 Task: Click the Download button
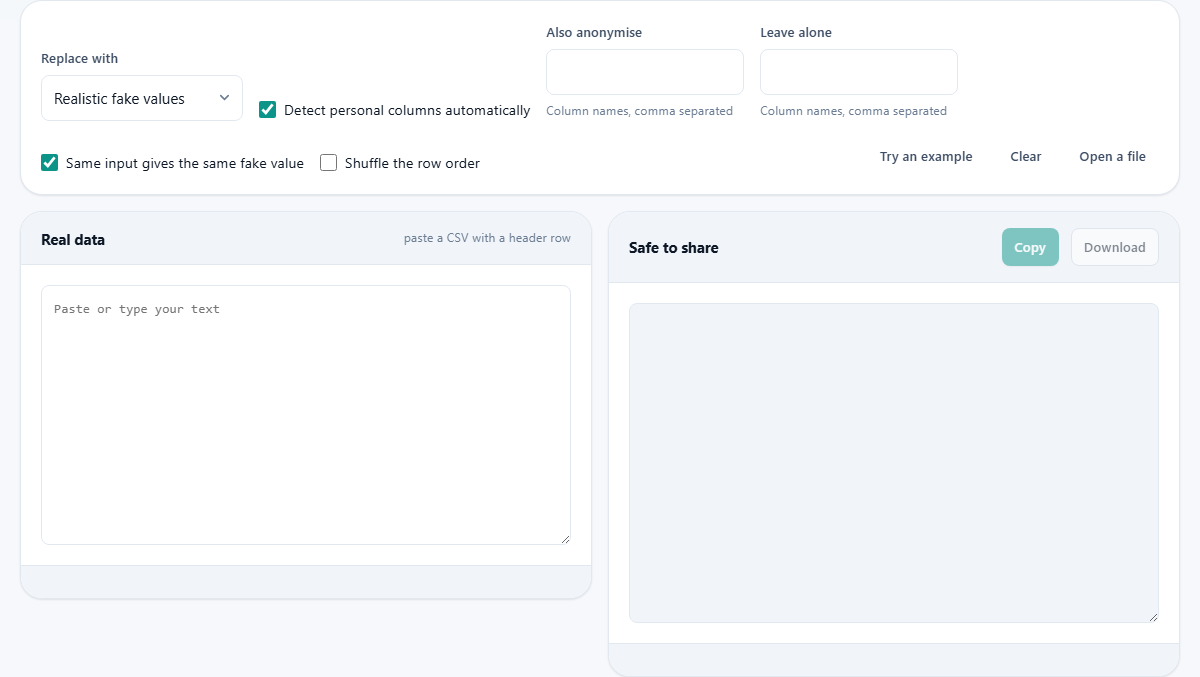pyautogui.click(x=1115, y=247)
